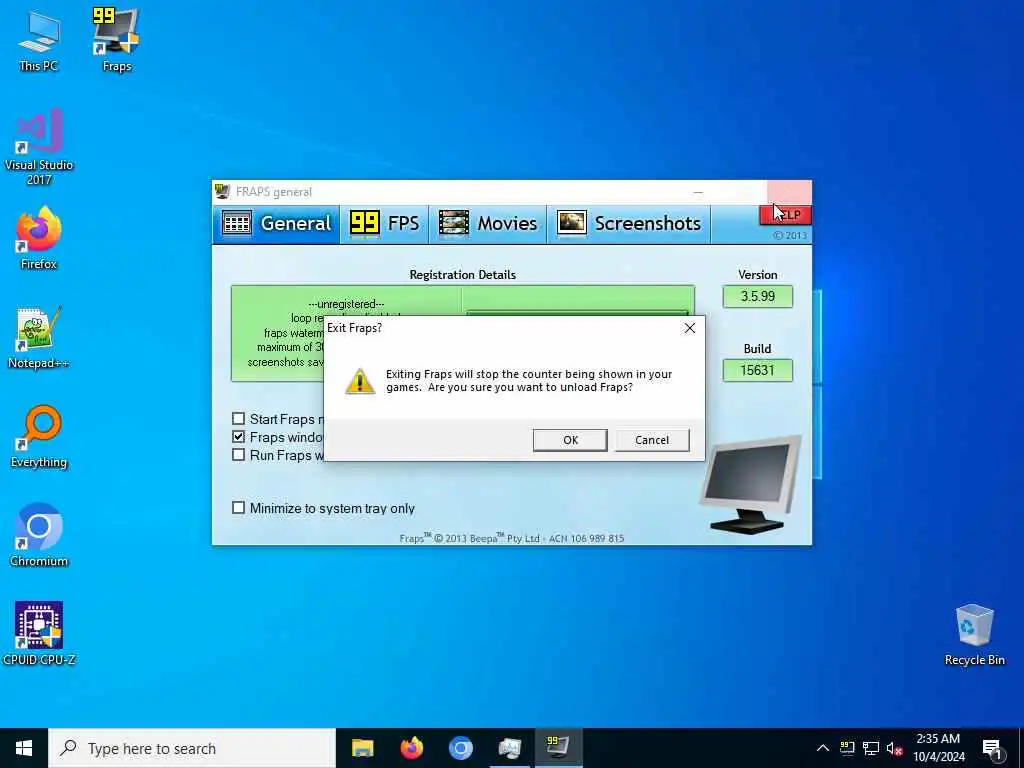Select the Firefox desktop shortcut
The height and width of the screenshot is (768, 1024).
click(x=39, y=238)
